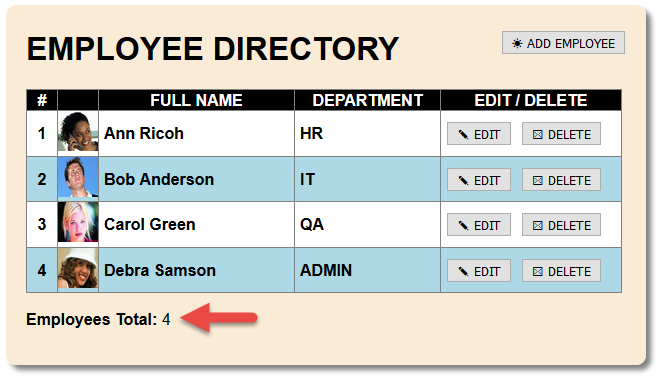Image resolution: width=664 pixels, height=385 pixels.
Task: Click pencil icon in Ann Ricoh's row
Action: [x=463, y=135]
